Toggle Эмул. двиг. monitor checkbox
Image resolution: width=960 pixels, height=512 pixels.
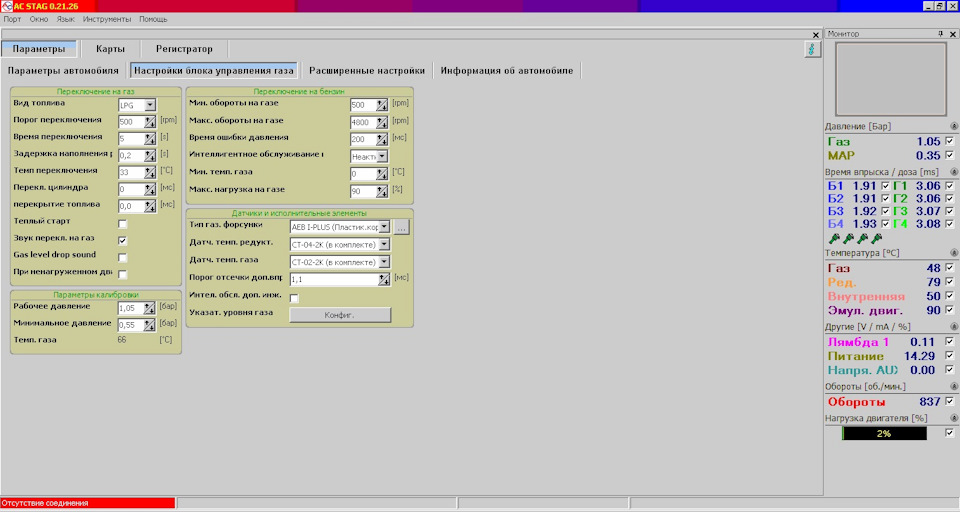(950, 310)
